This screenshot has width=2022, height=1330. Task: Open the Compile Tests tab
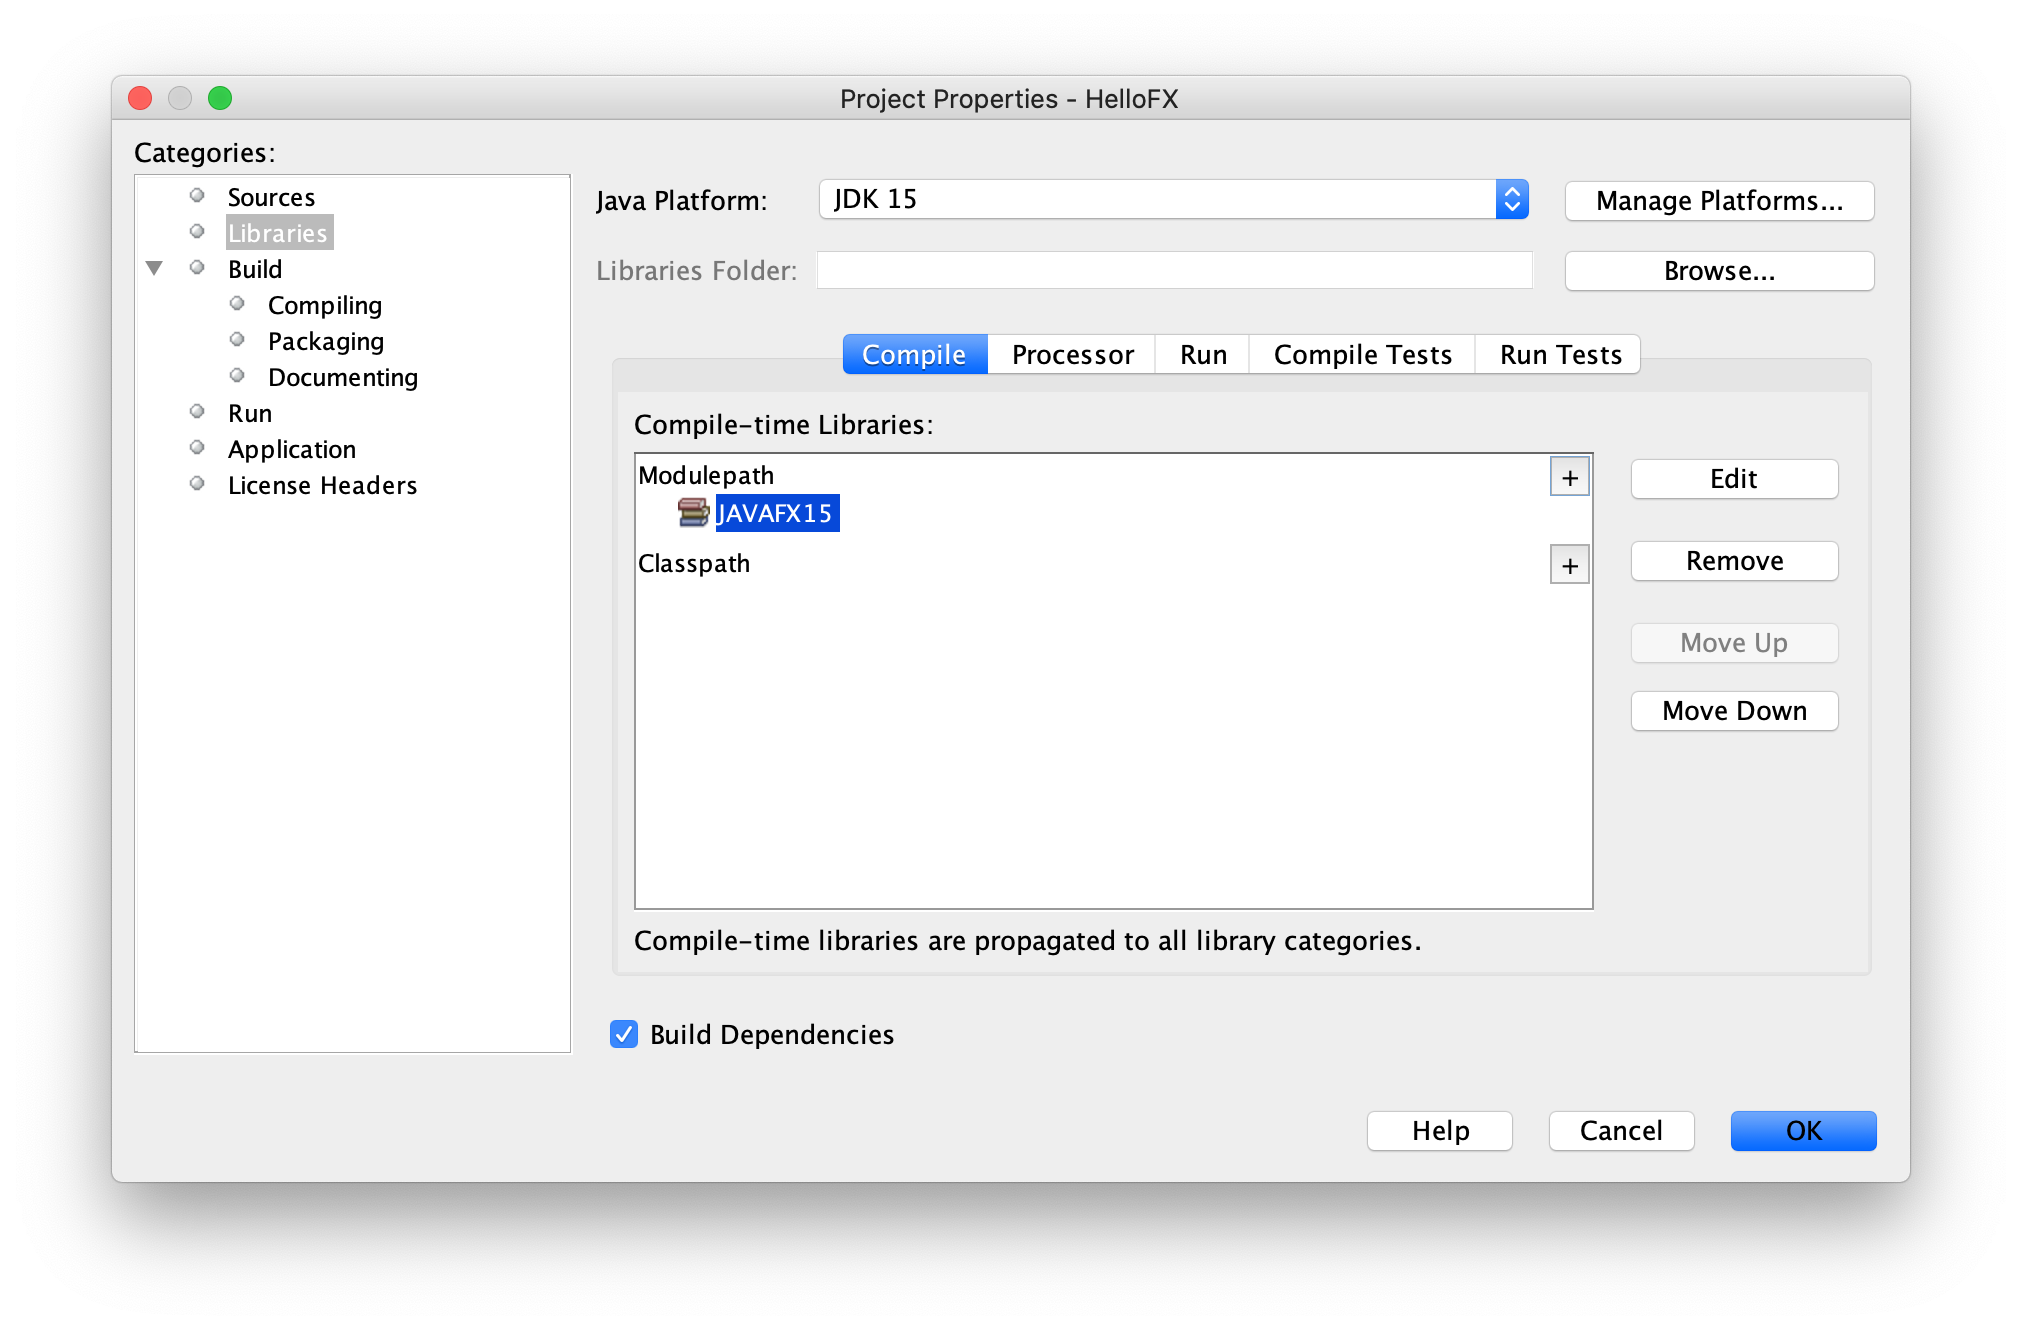click(1362, 355)
